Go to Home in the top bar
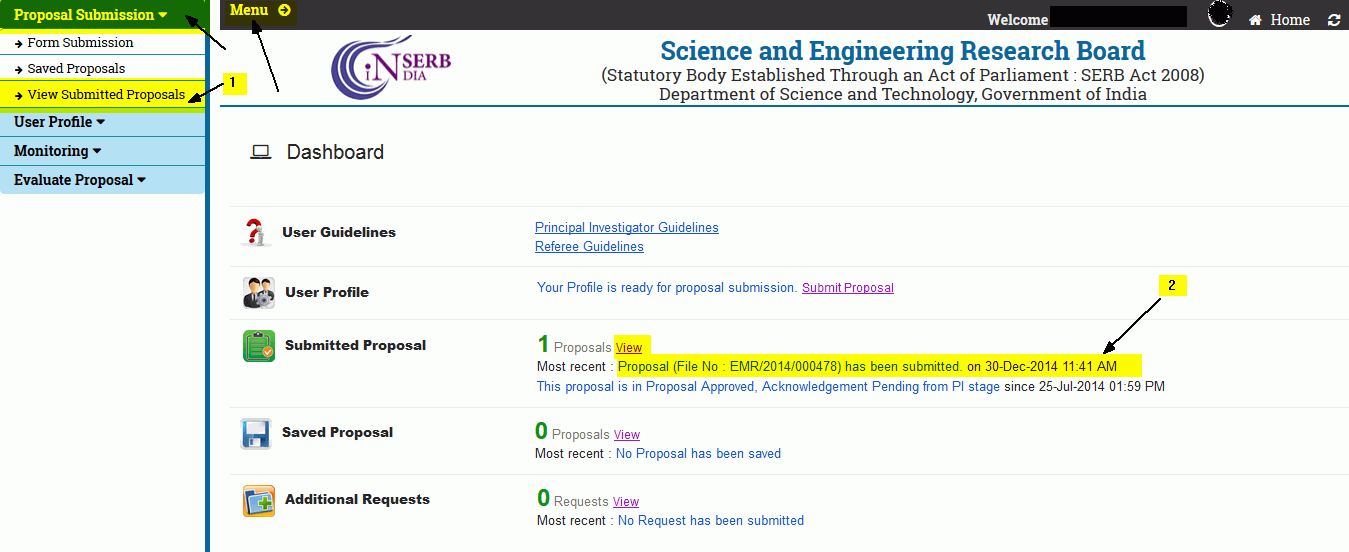The image size is (1349, 552). tap(1280, 20)
